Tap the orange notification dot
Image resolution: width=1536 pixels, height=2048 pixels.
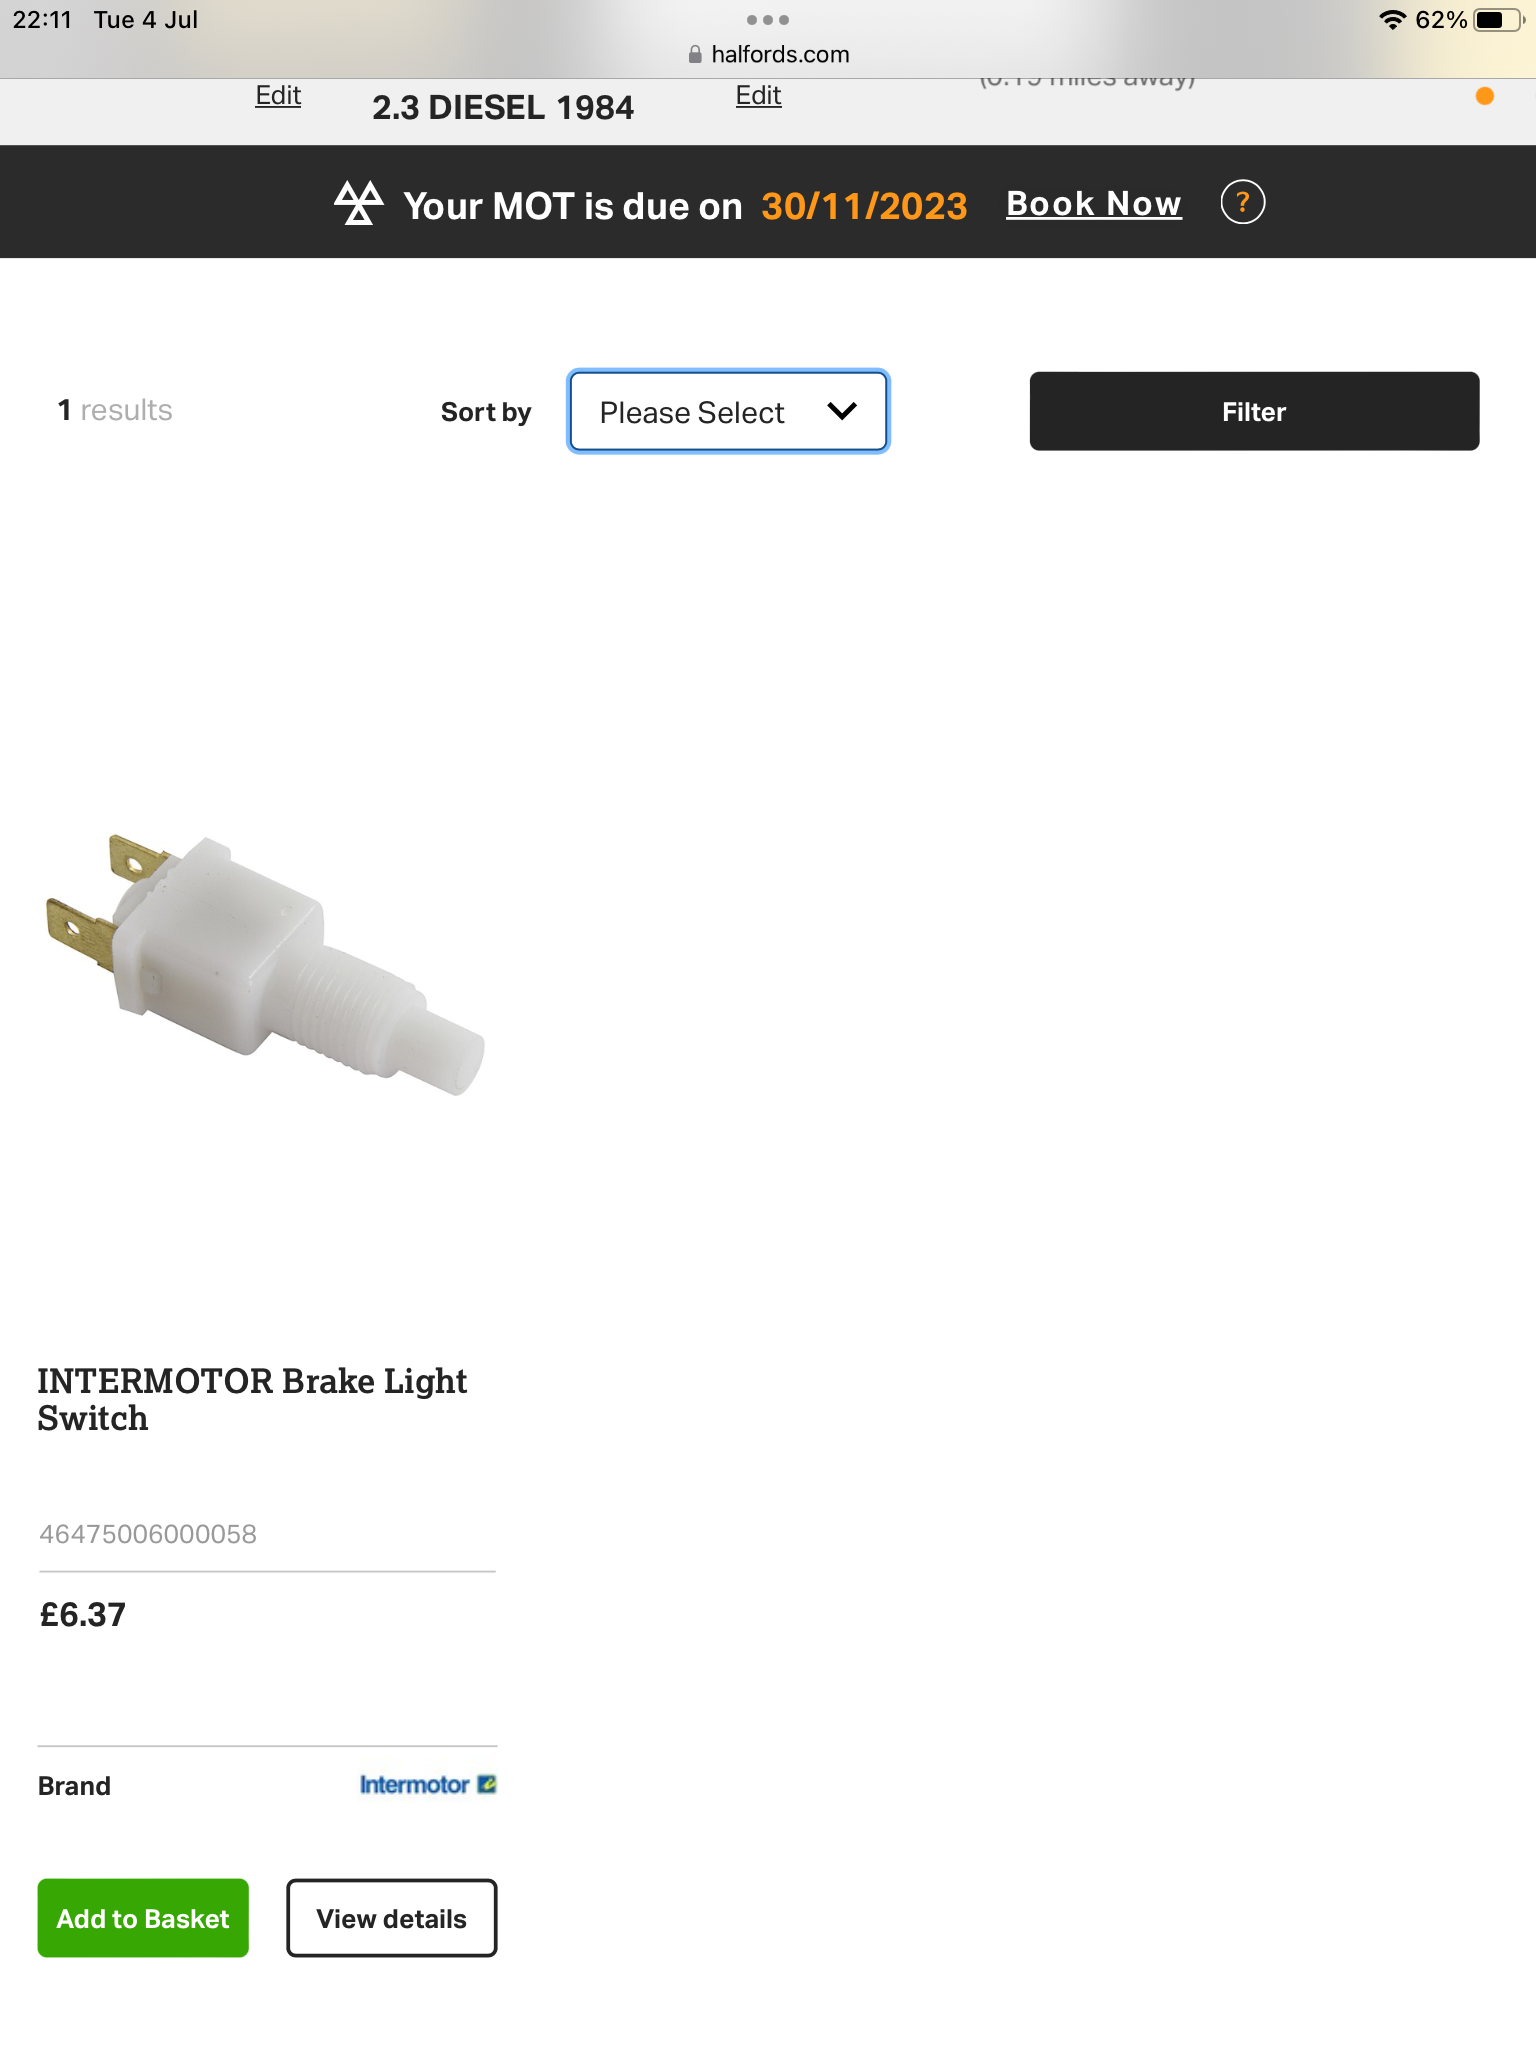click(1485, 96)
